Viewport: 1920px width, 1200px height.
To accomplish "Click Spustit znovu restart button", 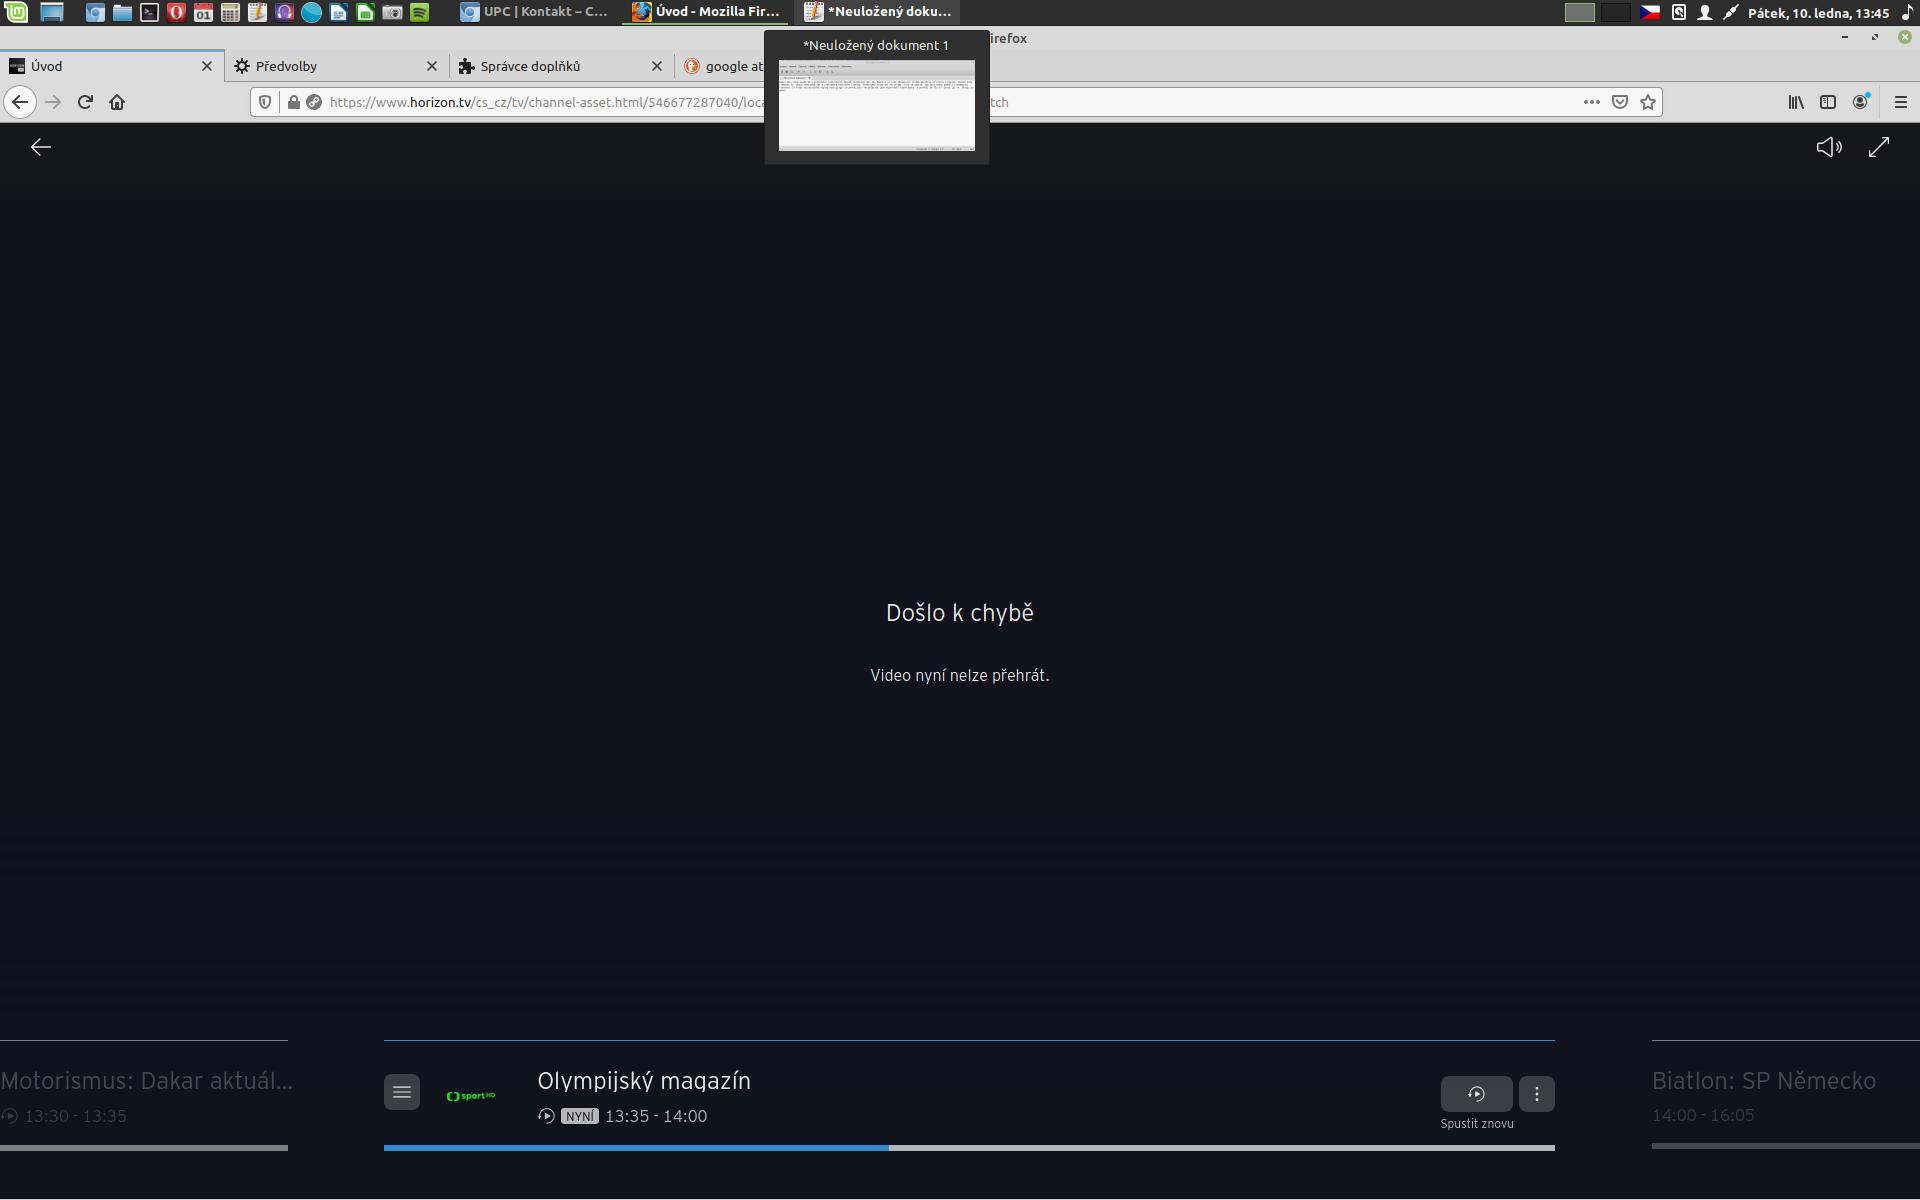I will (1476, 1094).
